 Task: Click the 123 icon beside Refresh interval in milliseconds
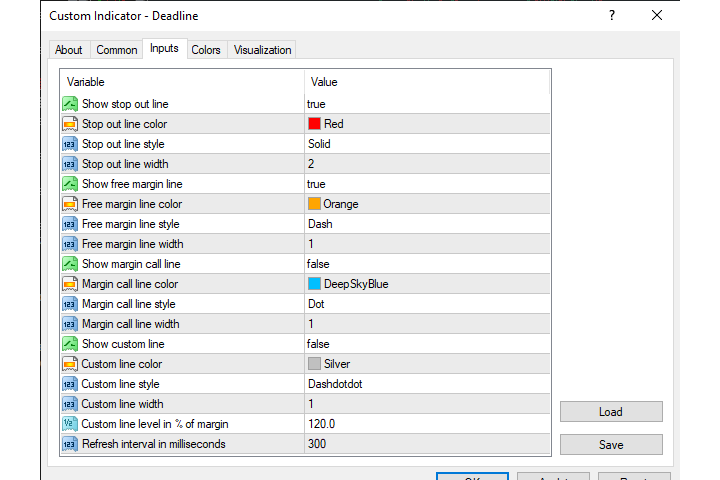(x=70, y=444)
